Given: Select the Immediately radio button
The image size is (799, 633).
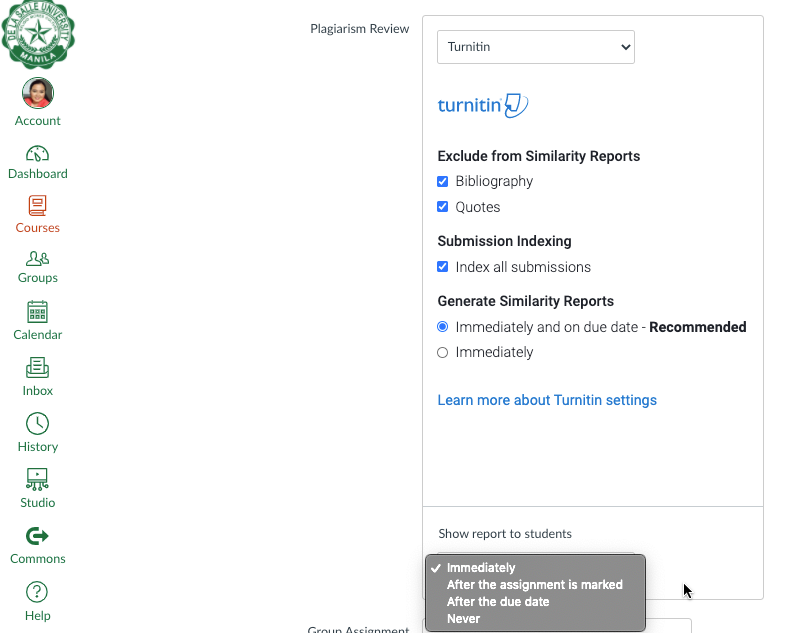Looking at the screenshot, I should click(443, 352).
